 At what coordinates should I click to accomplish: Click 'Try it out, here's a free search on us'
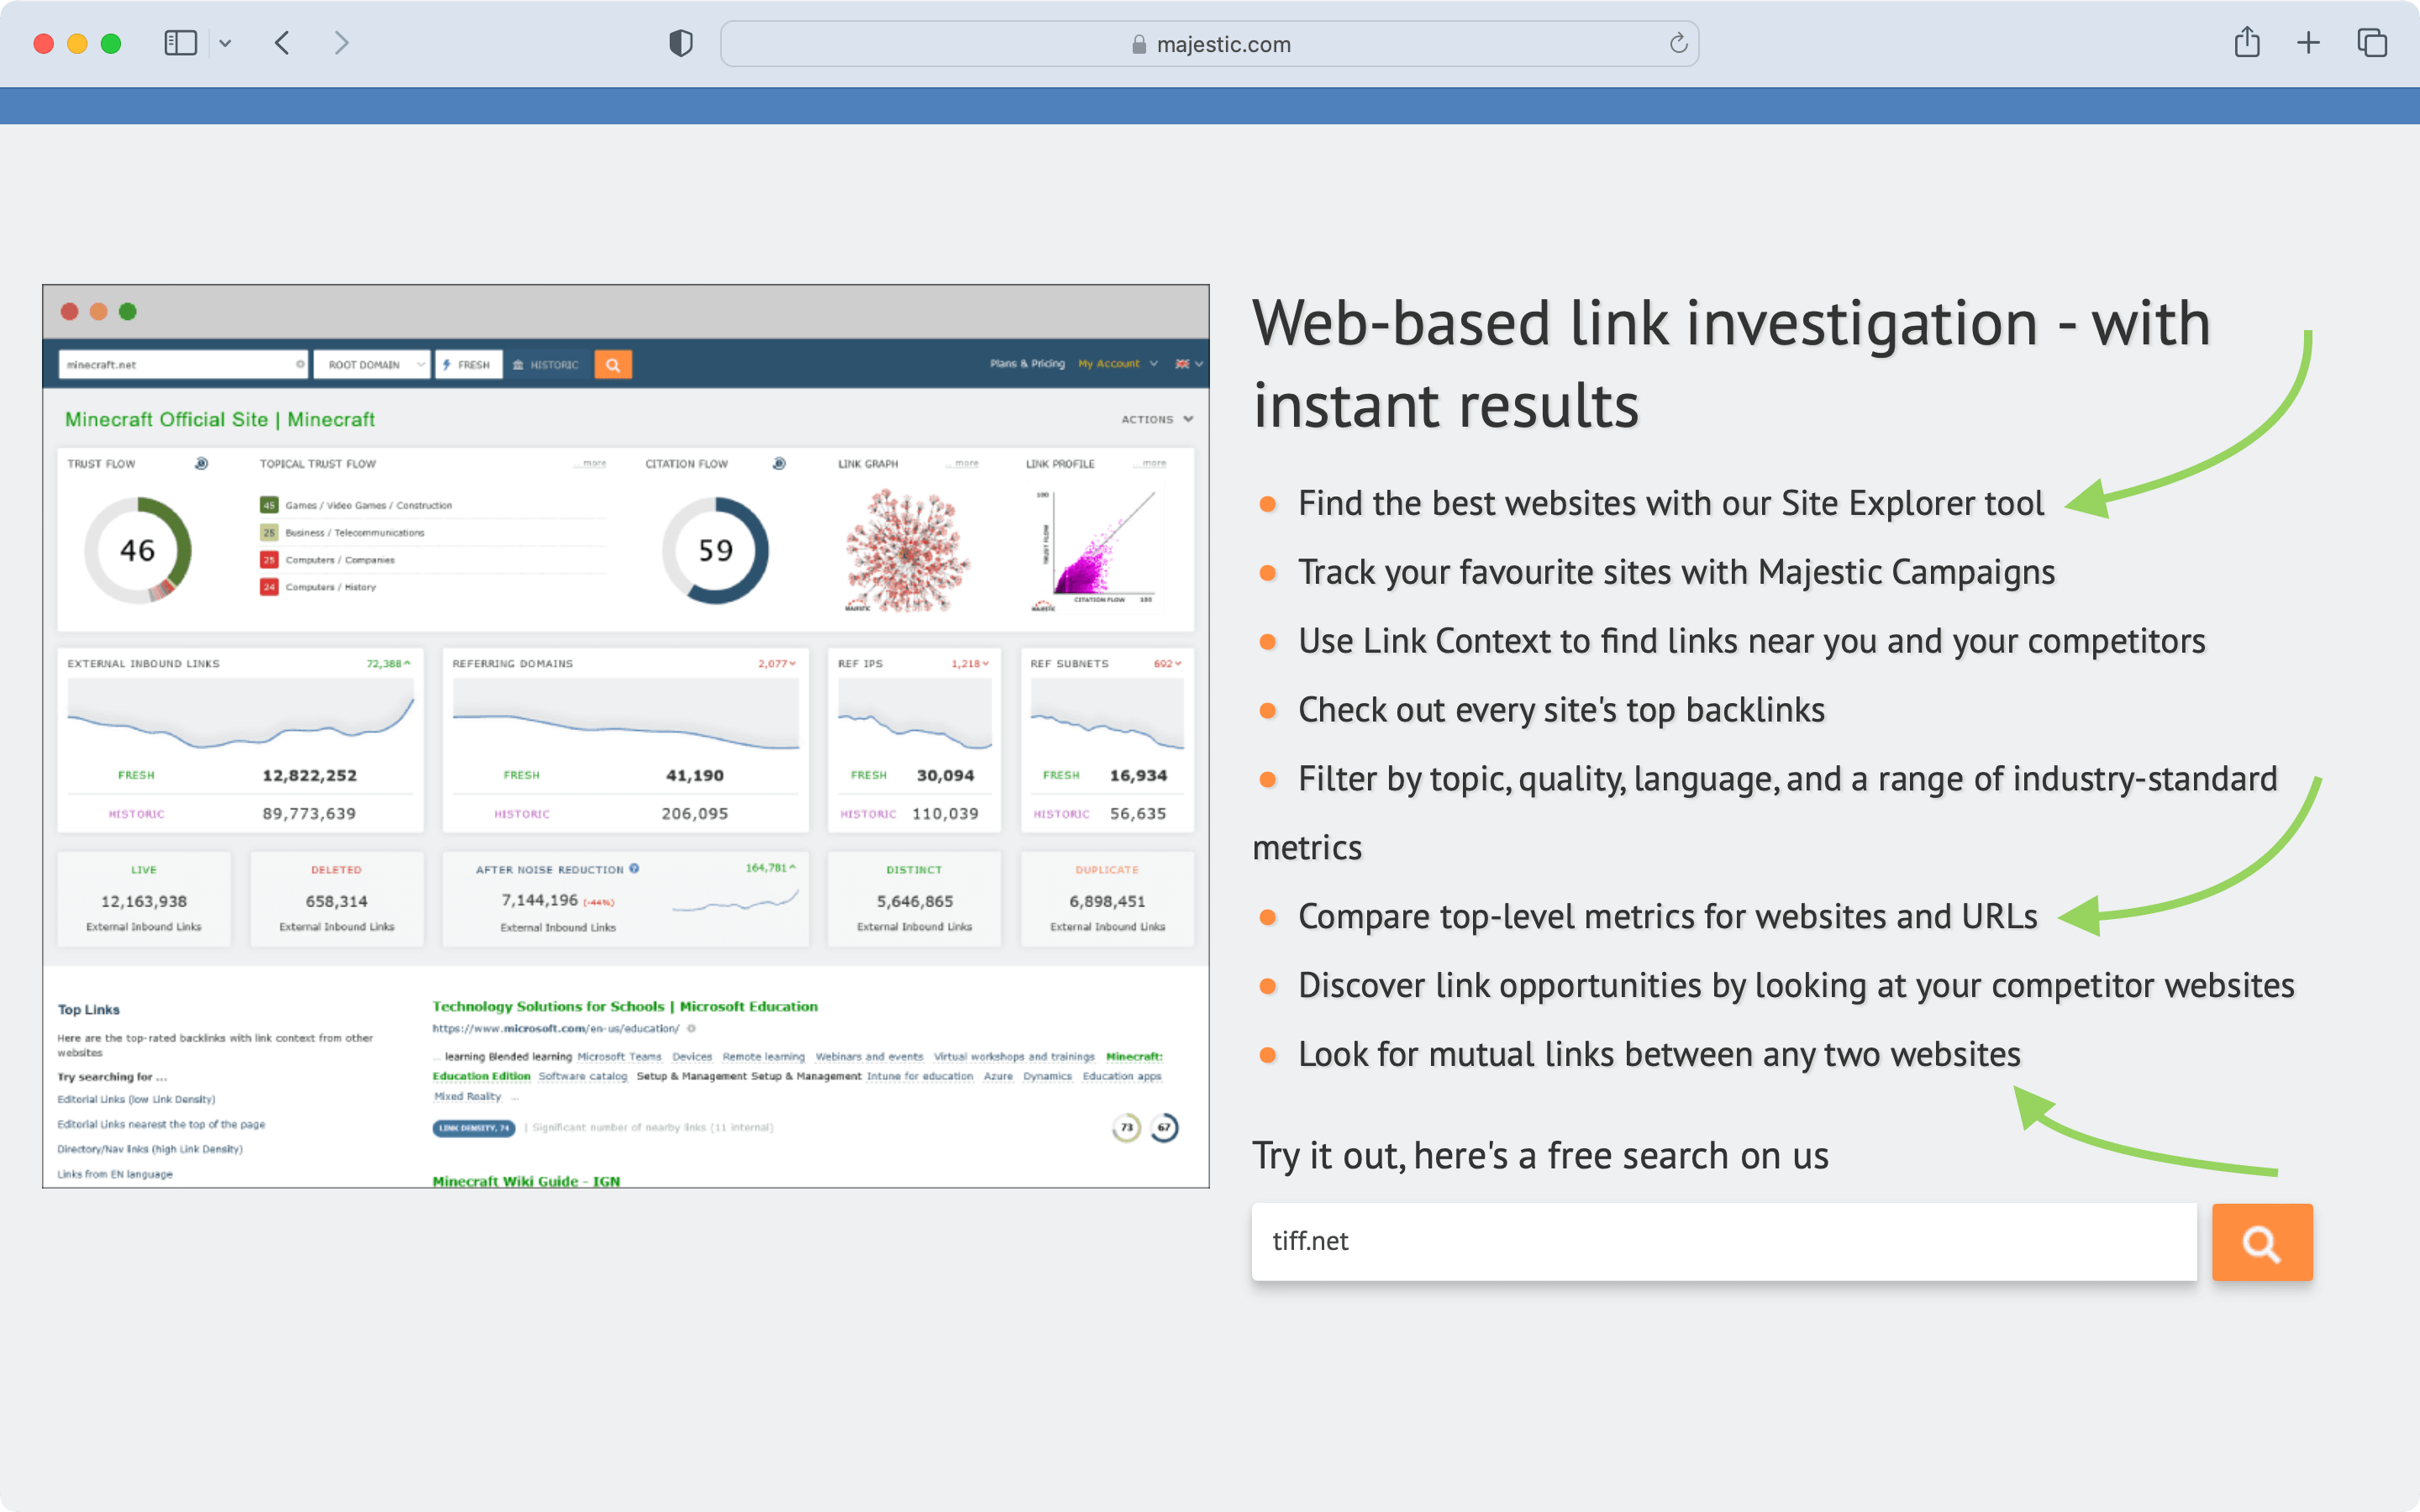click(x=1540, y=1156)
